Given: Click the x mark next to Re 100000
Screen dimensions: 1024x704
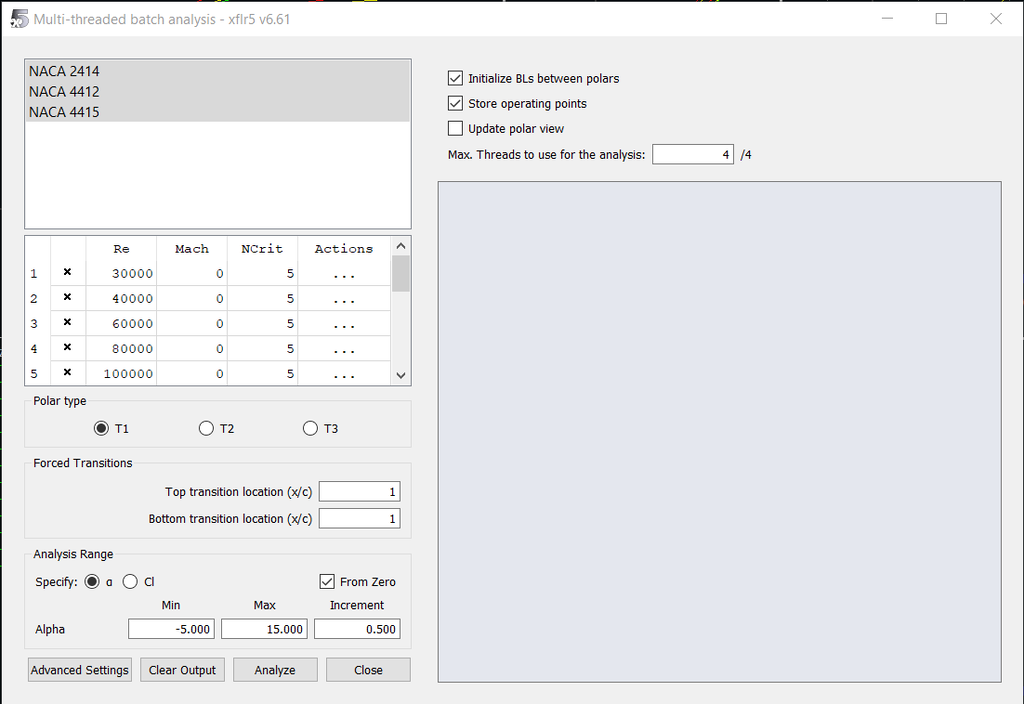Looking at the screenshot, I should point(67,373).
